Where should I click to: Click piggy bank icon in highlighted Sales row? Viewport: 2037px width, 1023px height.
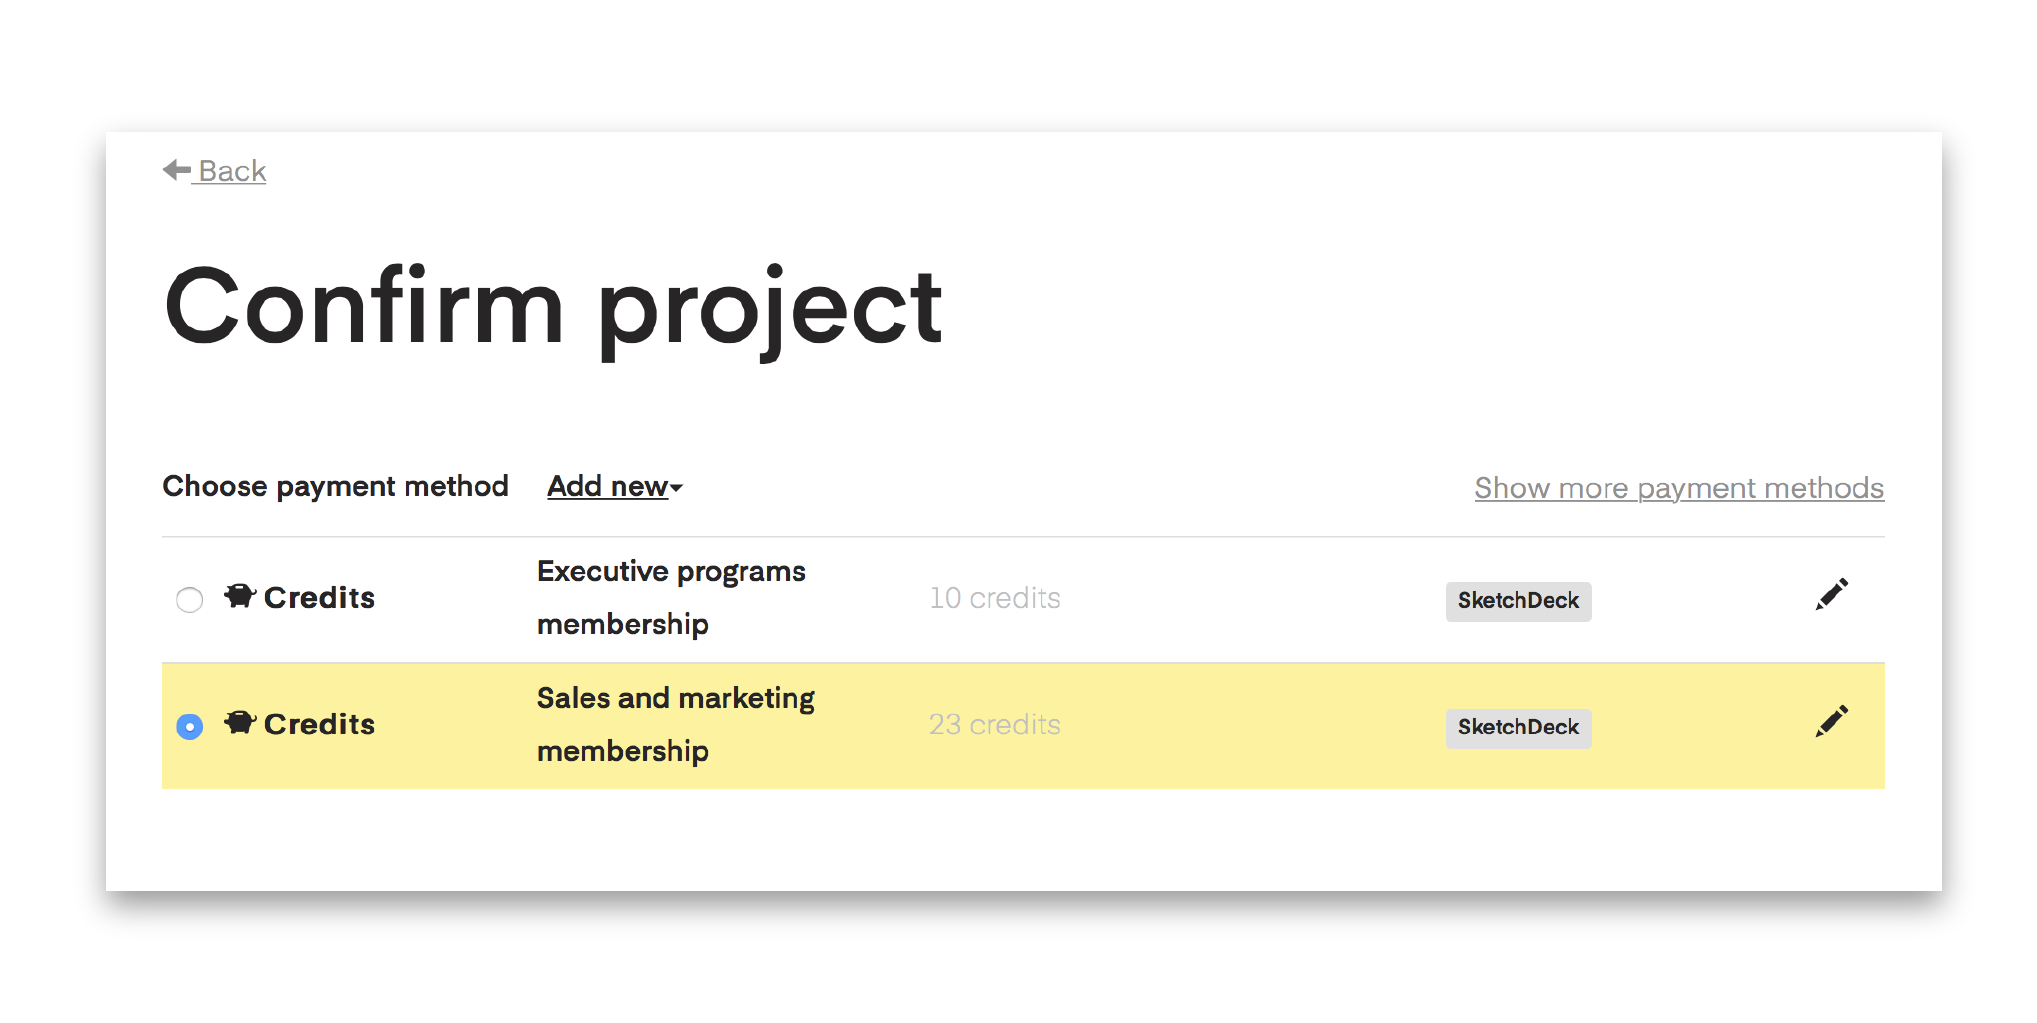[x=240, y=722]
